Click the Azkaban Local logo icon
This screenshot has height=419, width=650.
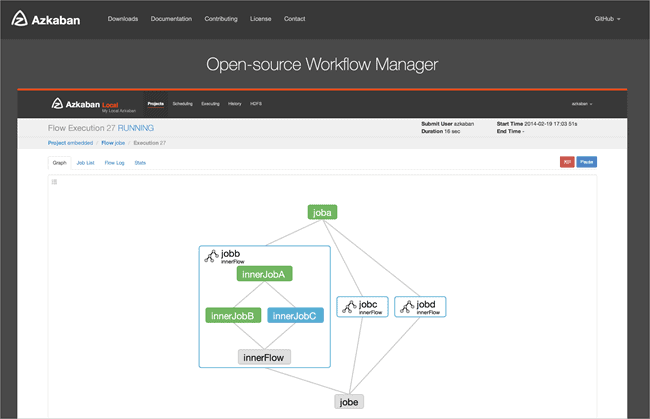coord(57,103)
